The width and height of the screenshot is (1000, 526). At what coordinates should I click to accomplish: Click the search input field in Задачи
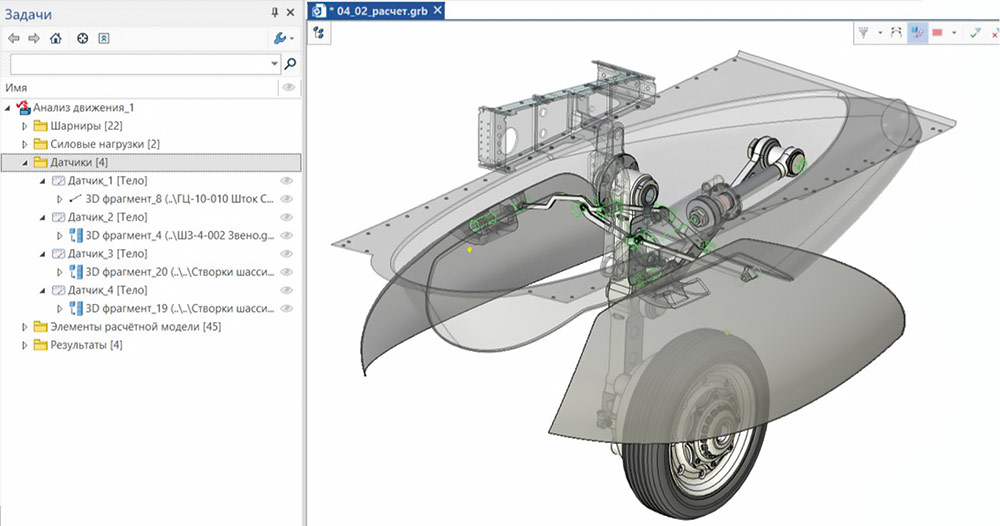pyautogui.click(x=138, y=64)
